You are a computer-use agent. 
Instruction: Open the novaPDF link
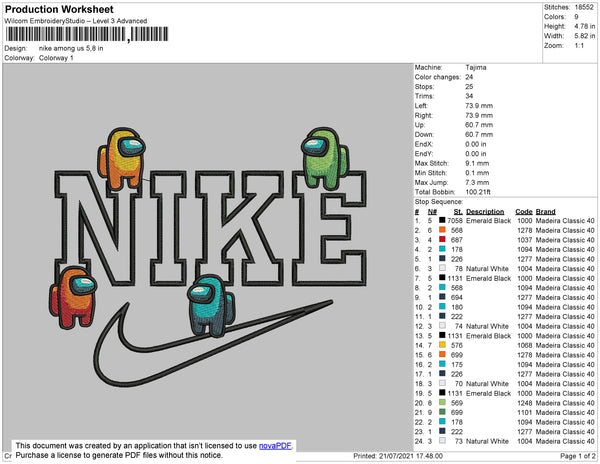tap(275, 446)
